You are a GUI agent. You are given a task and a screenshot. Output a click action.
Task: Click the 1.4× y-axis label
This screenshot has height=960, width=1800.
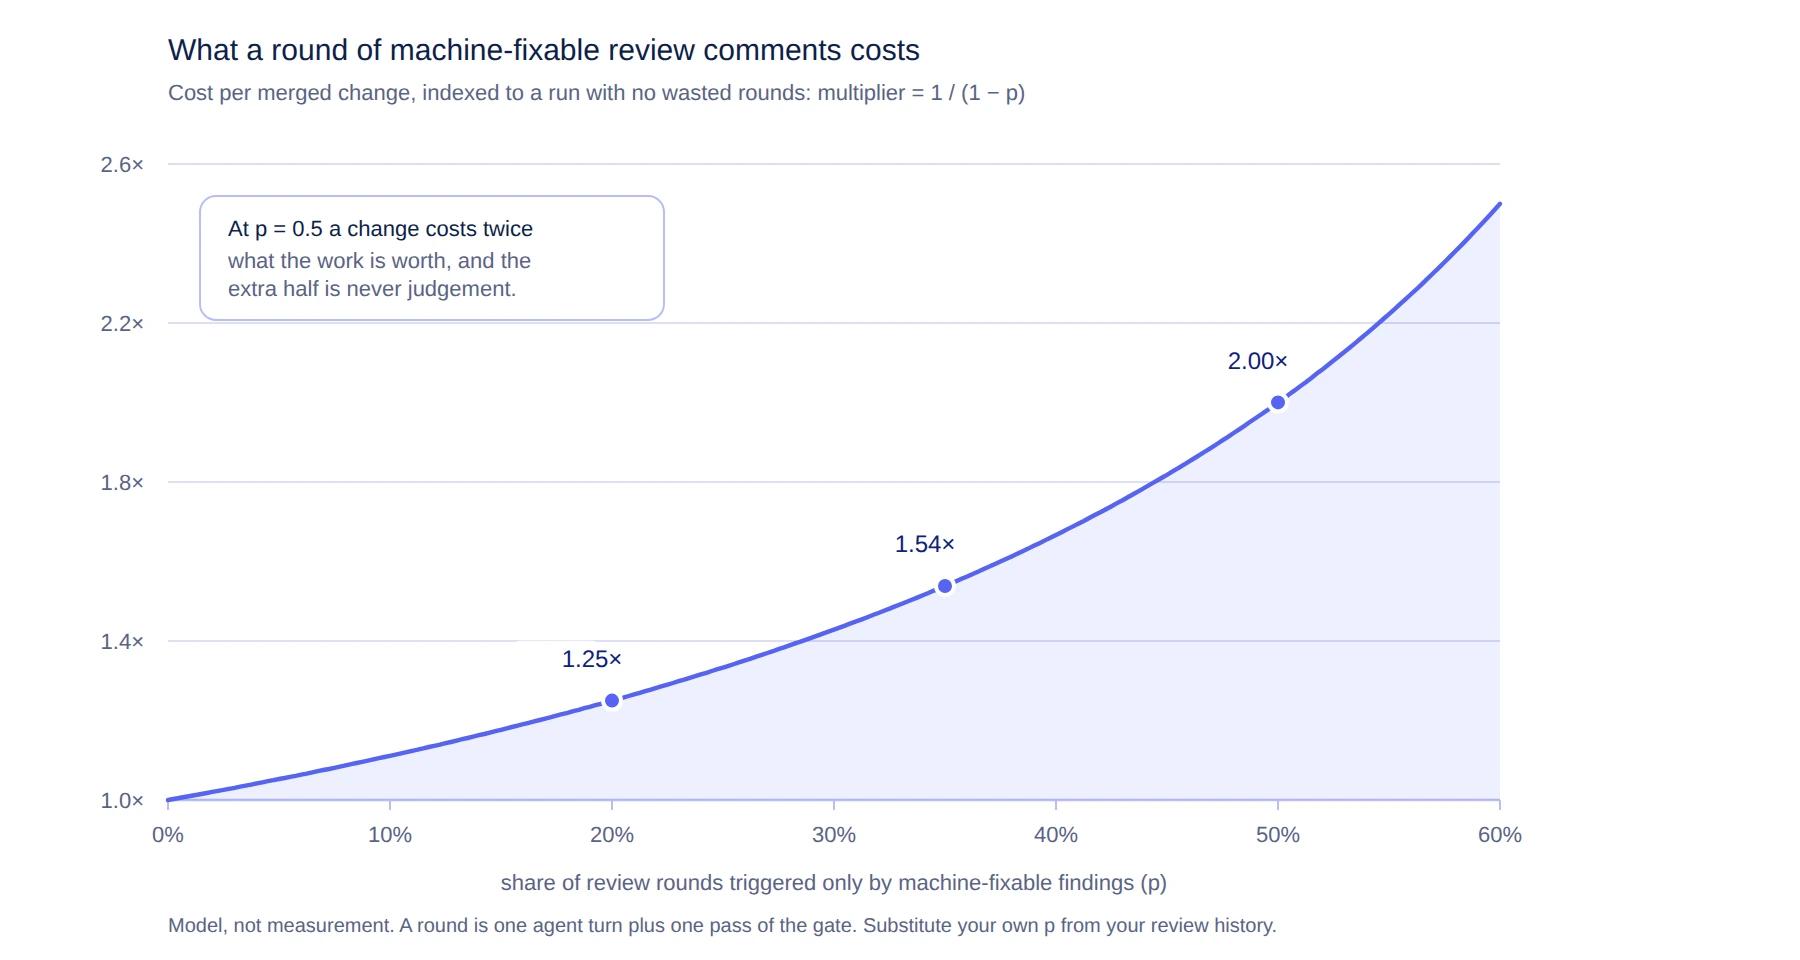[122, 642]
